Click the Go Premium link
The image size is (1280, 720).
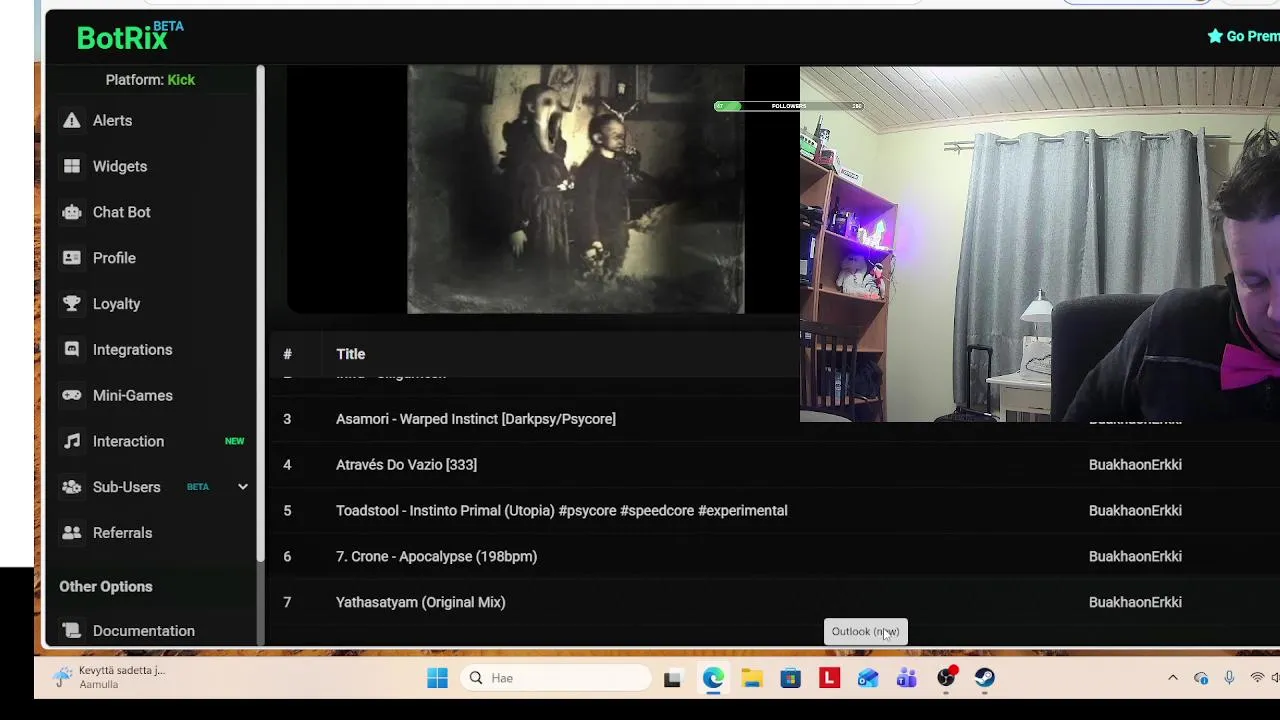1243,36
